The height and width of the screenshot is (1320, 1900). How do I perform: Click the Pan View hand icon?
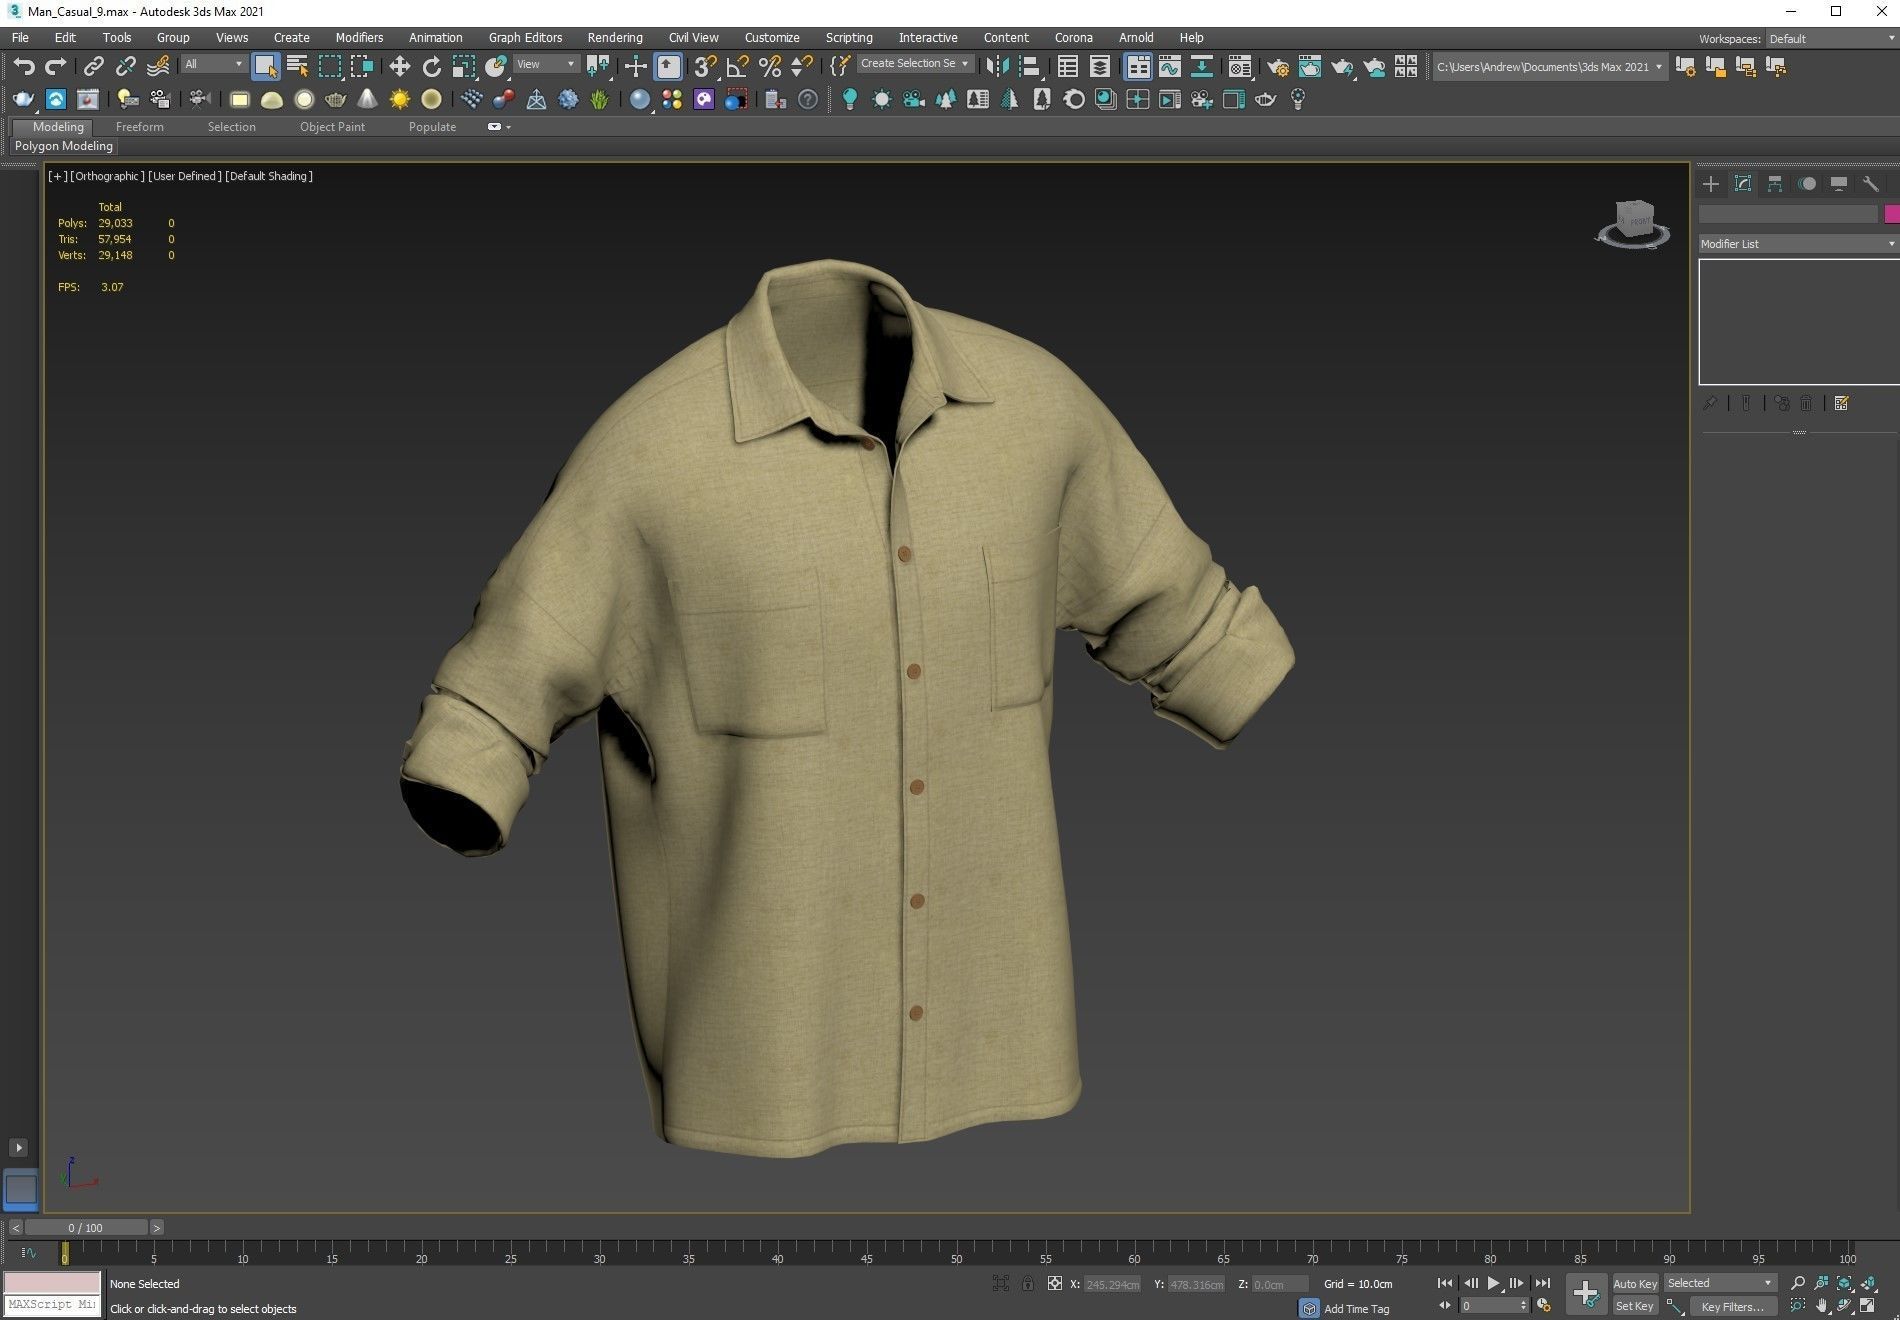click(x=1821, y=1306)
